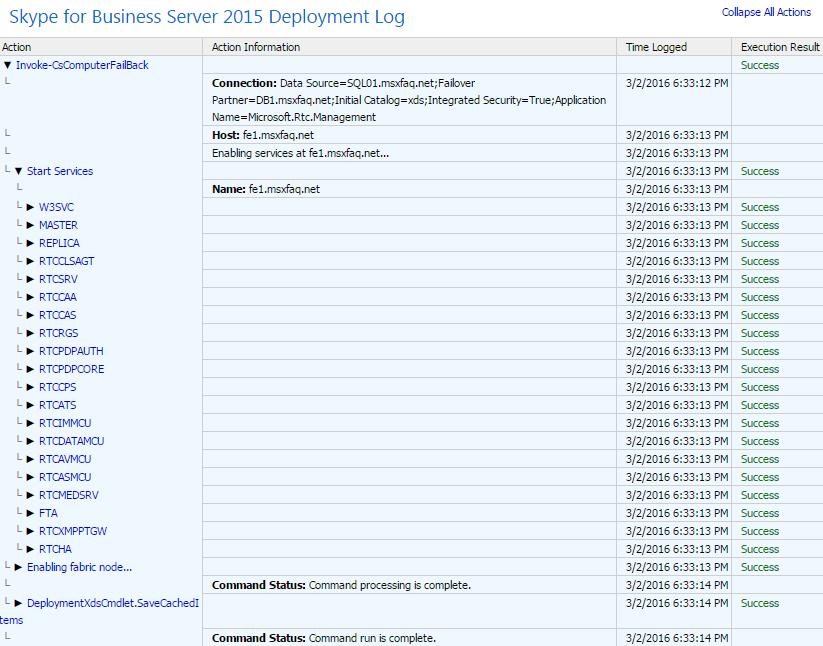The width and height of the screenshot is (823, 646).
Task: Choose the RTCRGS service link
Action: pyautogui.click(x=58, y=333)
